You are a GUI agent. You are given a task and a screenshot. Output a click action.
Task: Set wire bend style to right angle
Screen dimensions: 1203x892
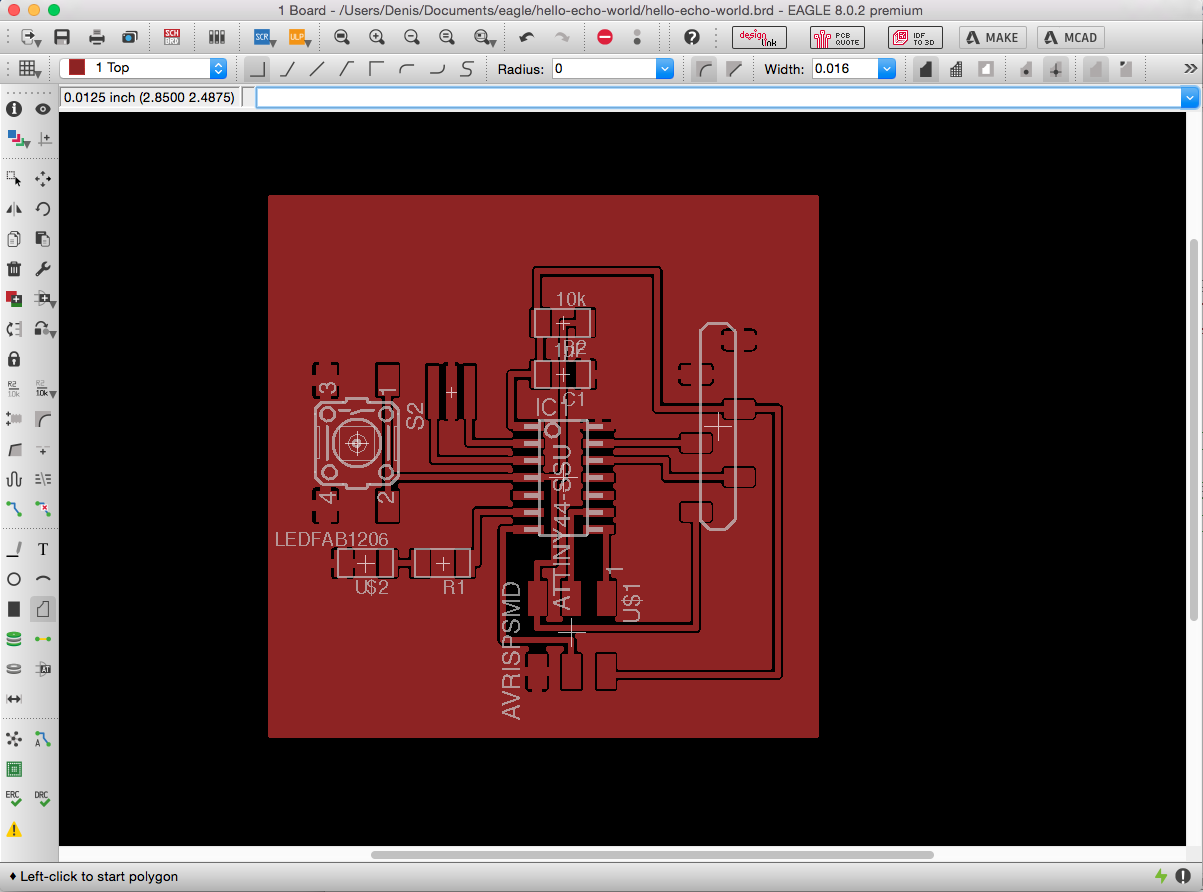257,69
